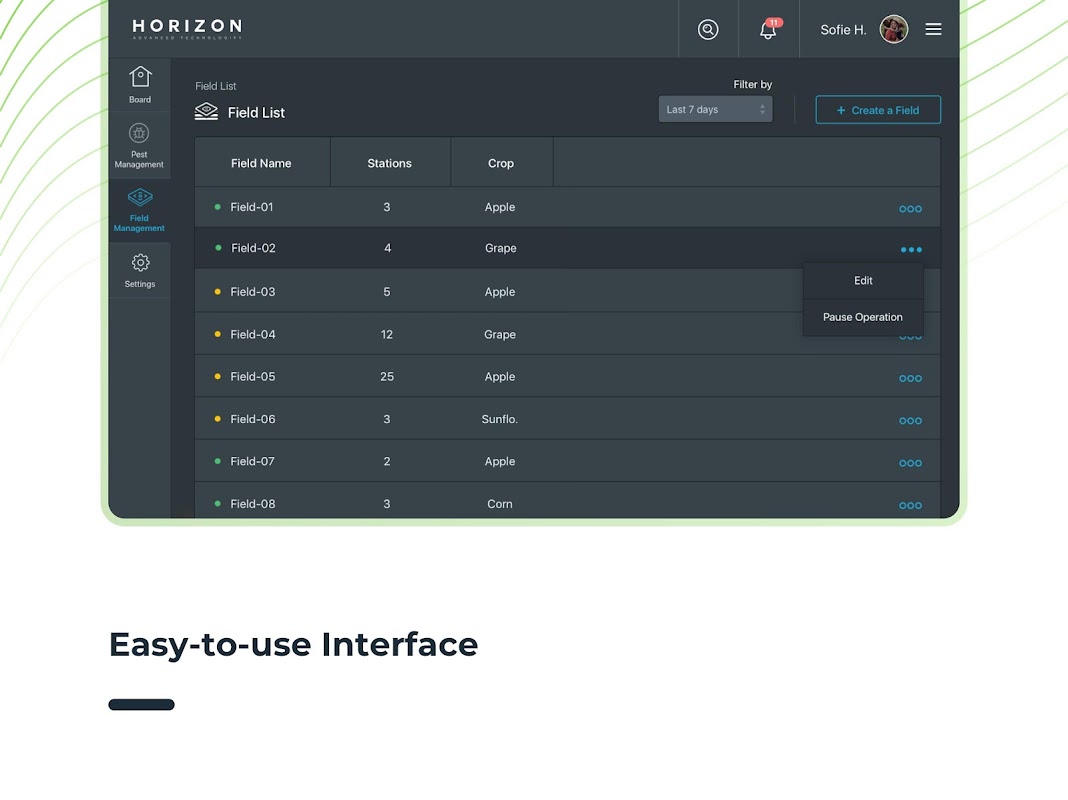1068x800 pixels.
Task: Open three-dot menu for Field-06
Action: [x=910, y=421]
